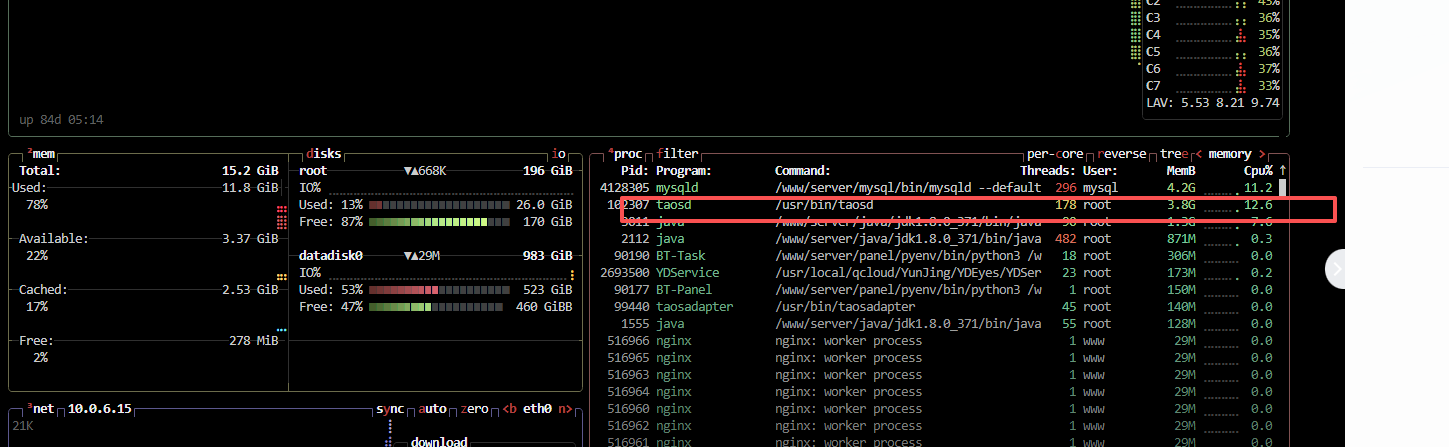Click the right arrow after memory sort
The image size is (1449, 447).
click(x=1262, y=154)
